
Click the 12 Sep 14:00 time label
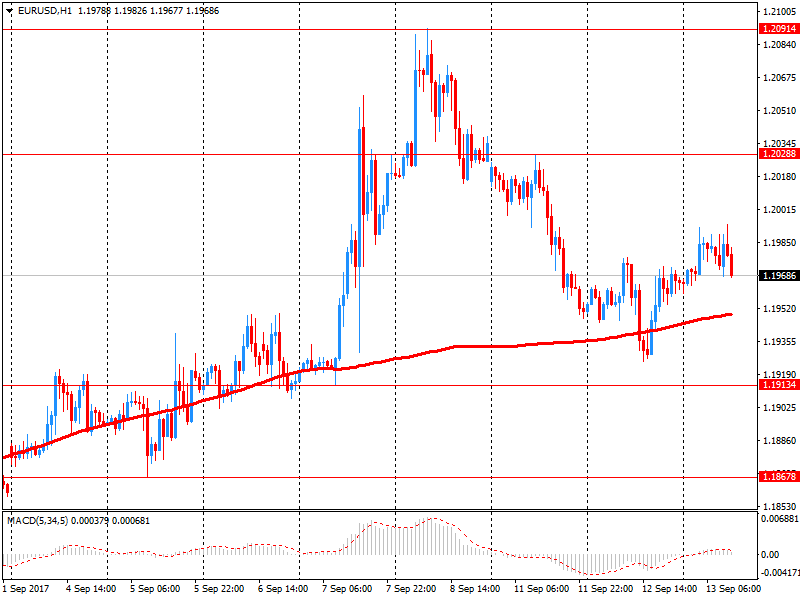point(669,589)
